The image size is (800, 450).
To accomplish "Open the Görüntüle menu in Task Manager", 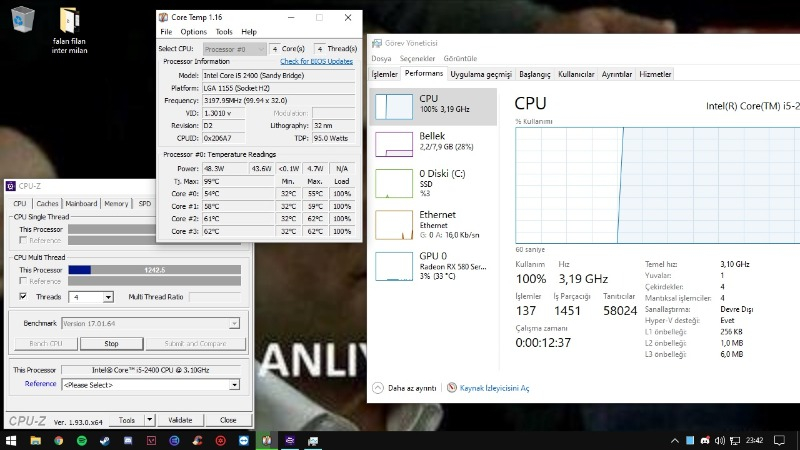I will pyautogui.click(x=460, y=59).
